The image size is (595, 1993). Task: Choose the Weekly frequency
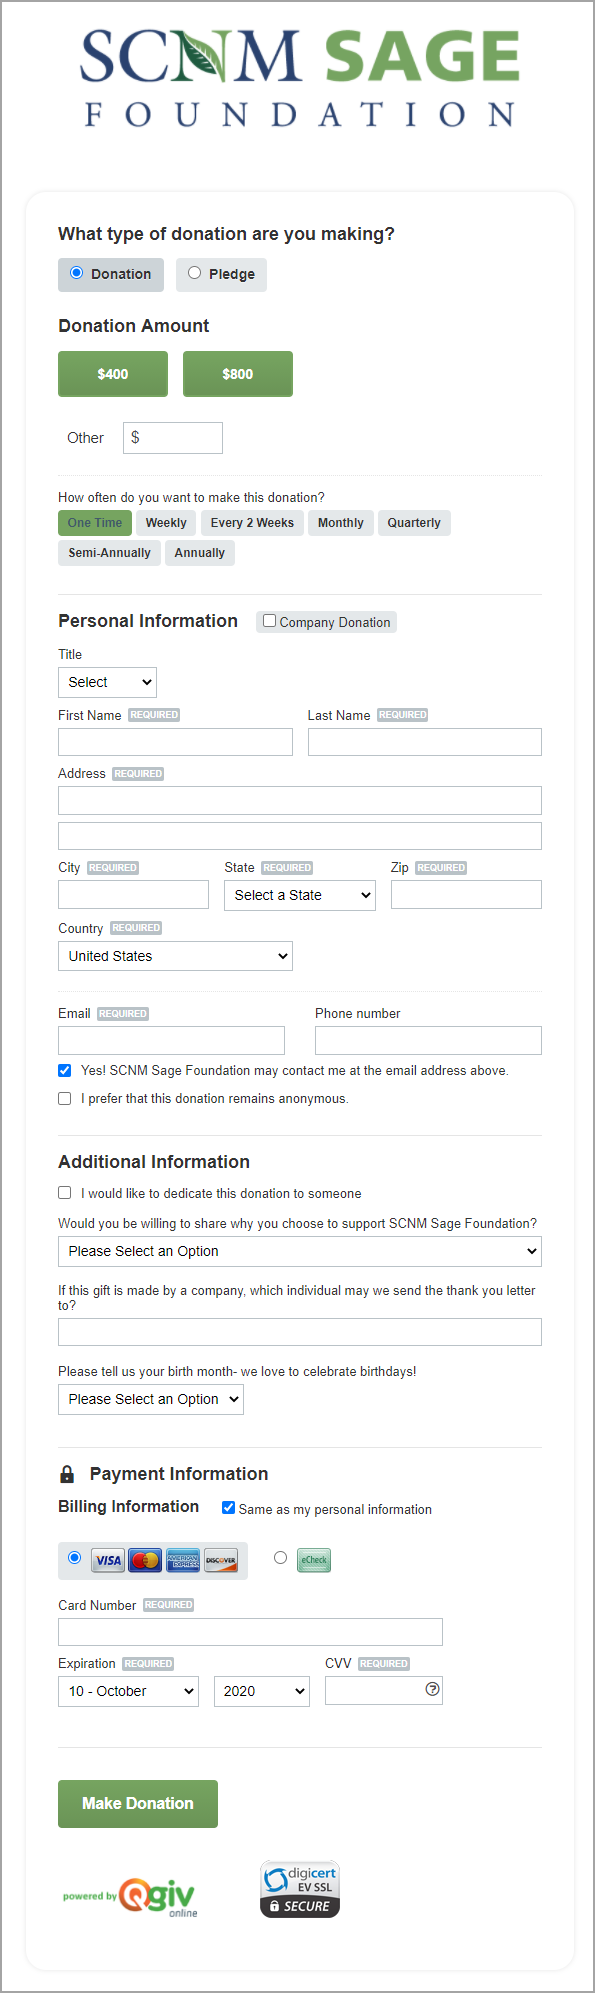(x=166, y=523)
